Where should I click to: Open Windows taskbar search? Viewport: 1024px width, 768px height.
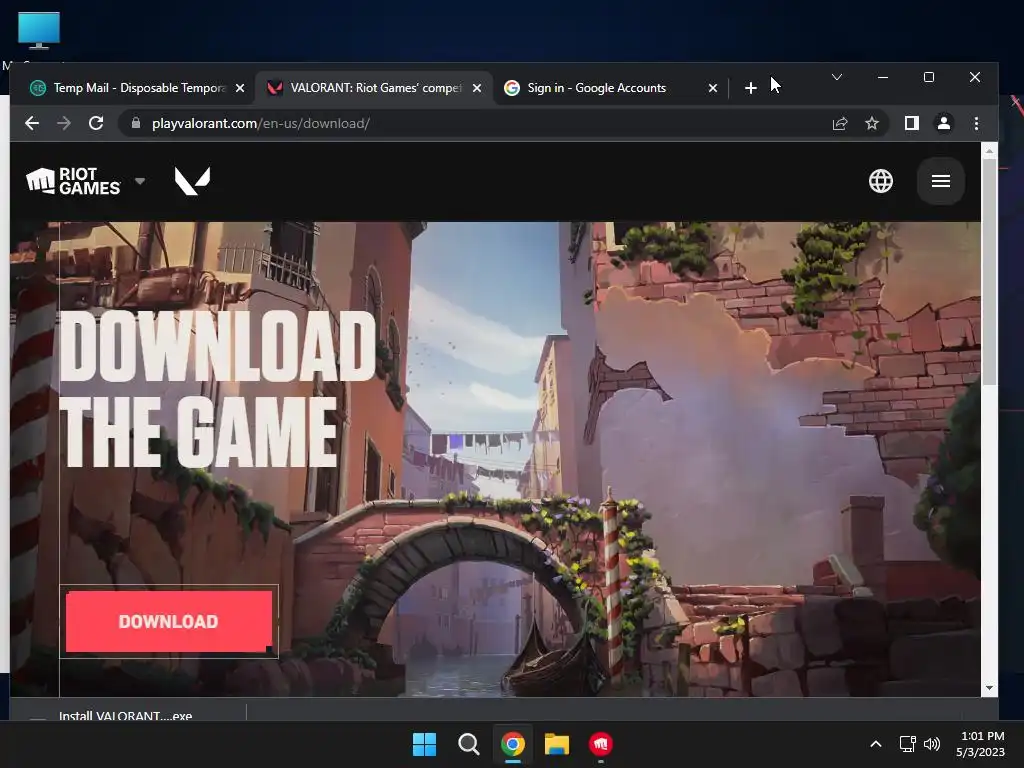(x=469, y=744)
